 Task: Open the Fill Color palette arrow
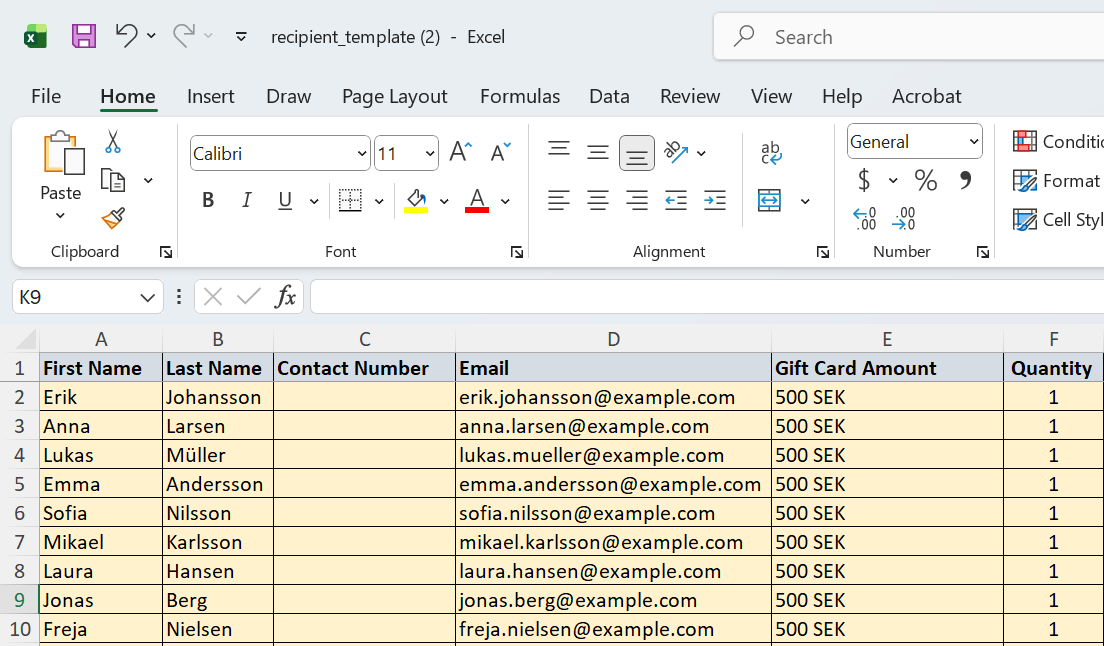click(x=444, y=201)
